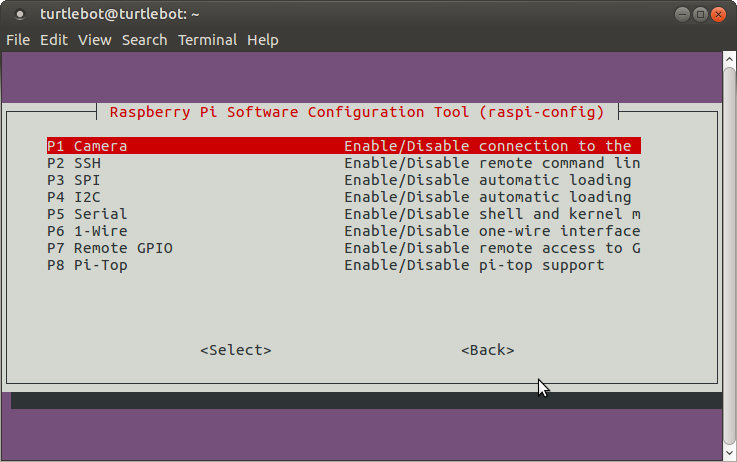Open the Terminal menu
This screenshot has height=462, width=737.
208,40
